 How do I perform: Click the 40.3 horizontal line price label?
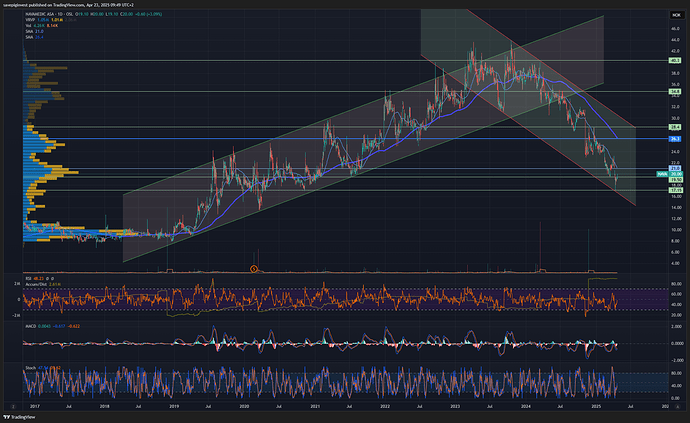pyautogui.click(x=675, y=60)
